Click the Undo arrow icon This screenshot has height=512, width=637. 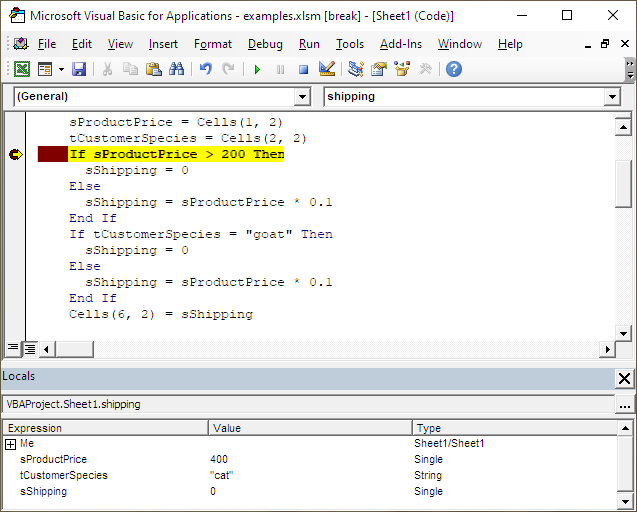point(206,69)
